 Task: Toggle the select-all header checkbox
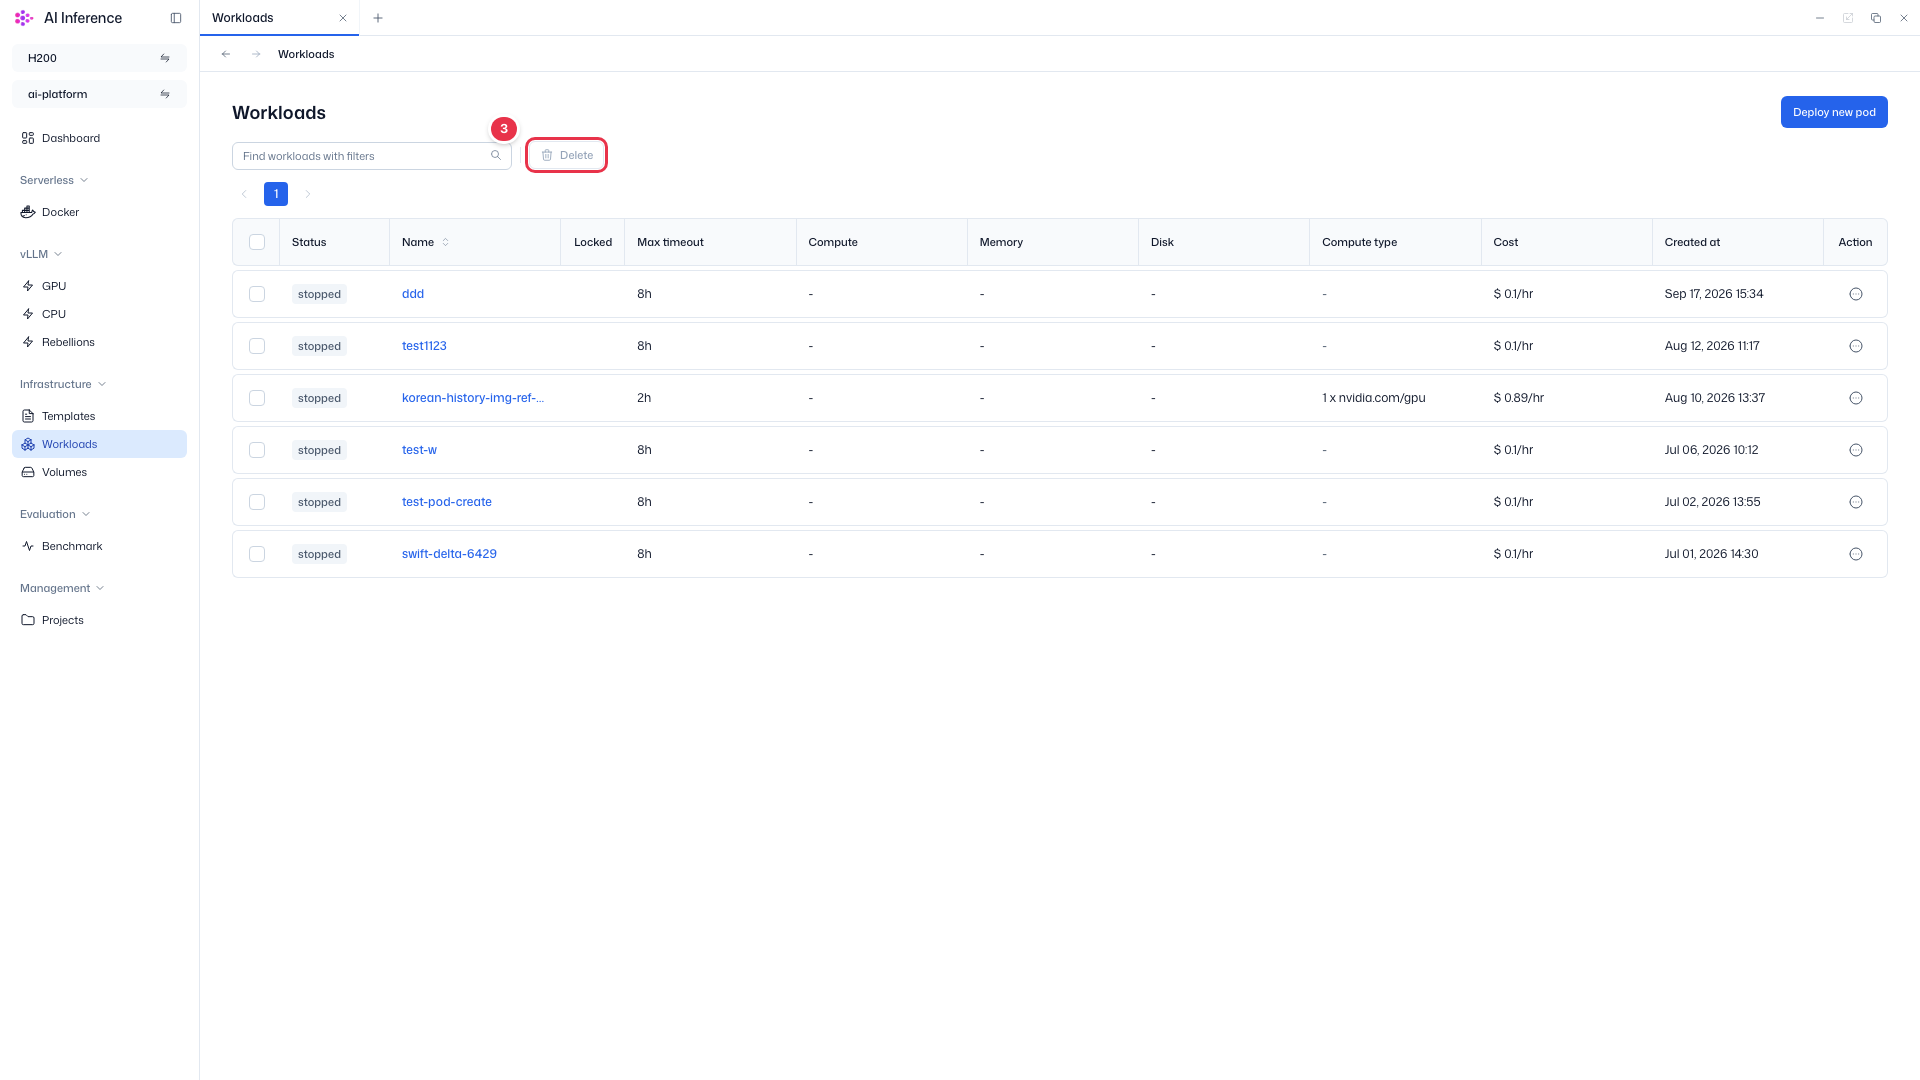[x=257, y=242]
